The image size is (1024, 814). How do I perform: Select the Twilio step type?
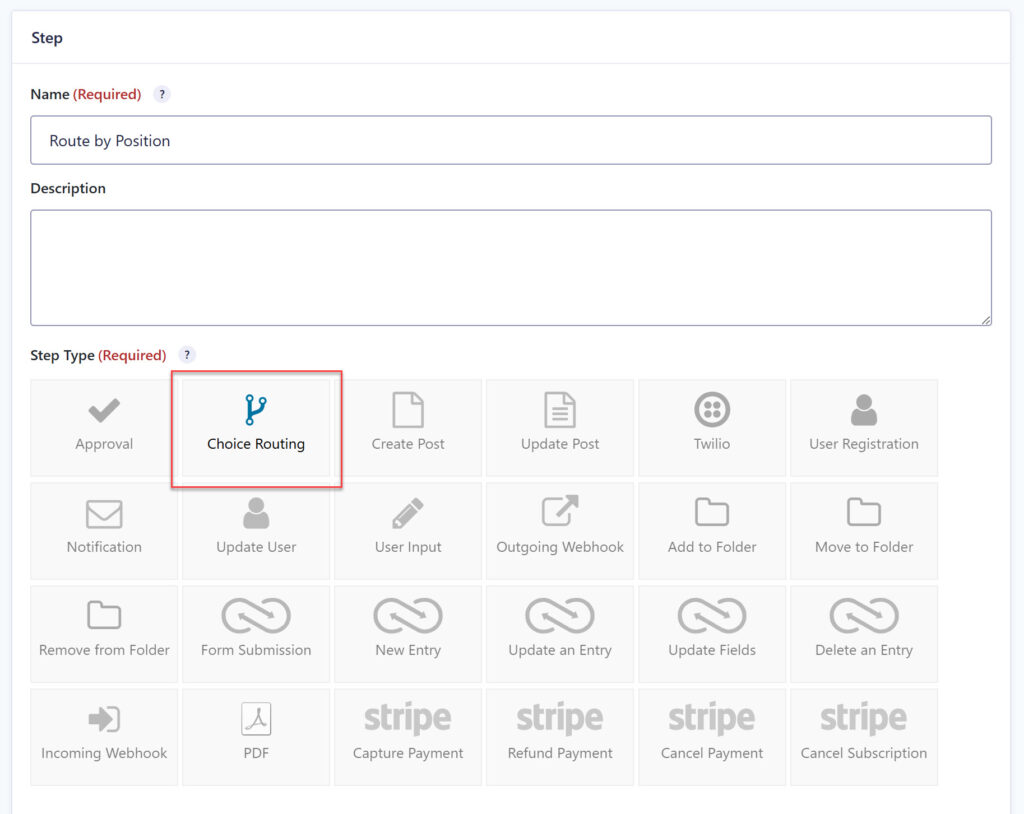click(712, 428)
